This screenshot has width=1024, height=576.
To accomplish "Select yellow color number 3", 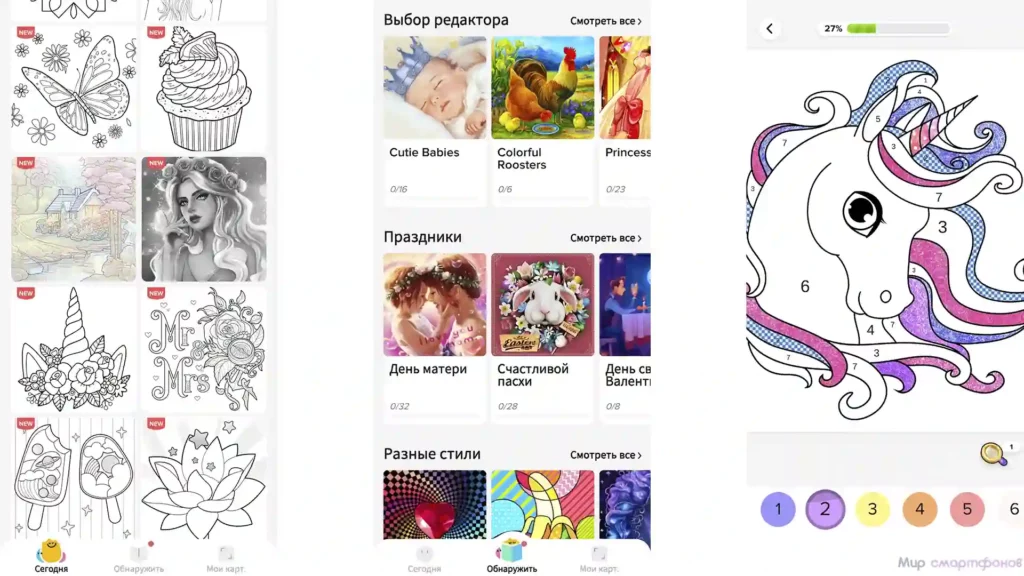I will click(x=872, y=509).
